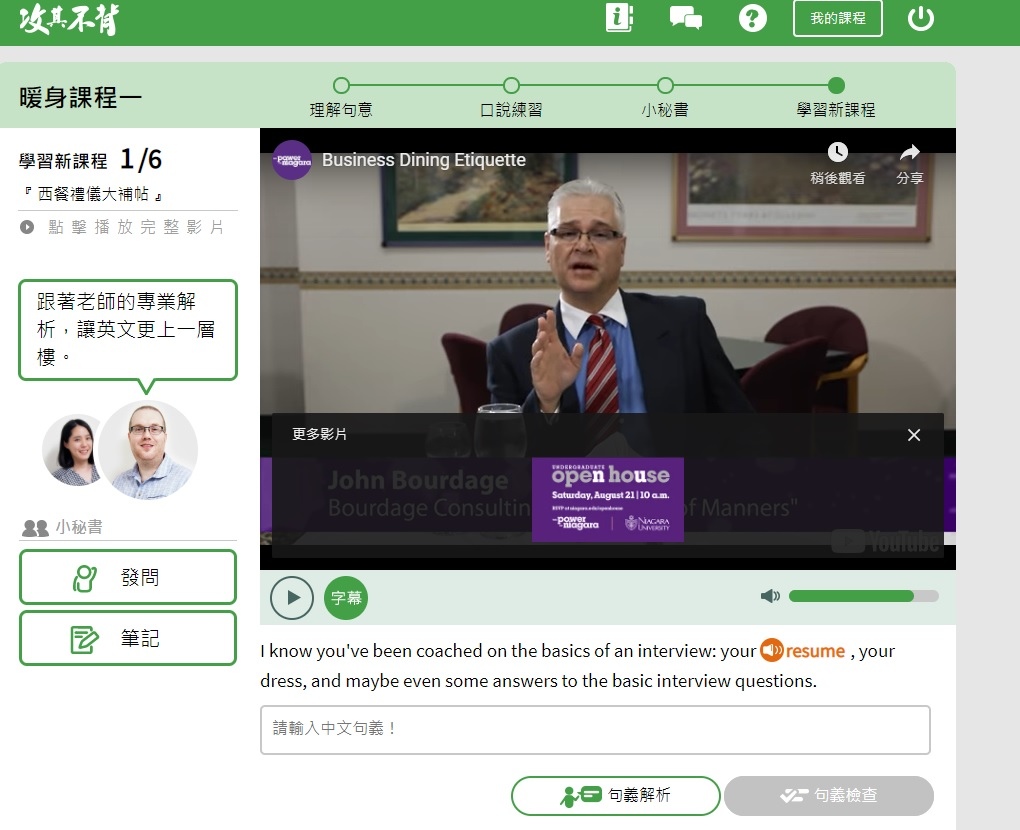This screenshot has width=1020, height=830.
Task: Click the 句義解析 button
Action: coord(615,796)
